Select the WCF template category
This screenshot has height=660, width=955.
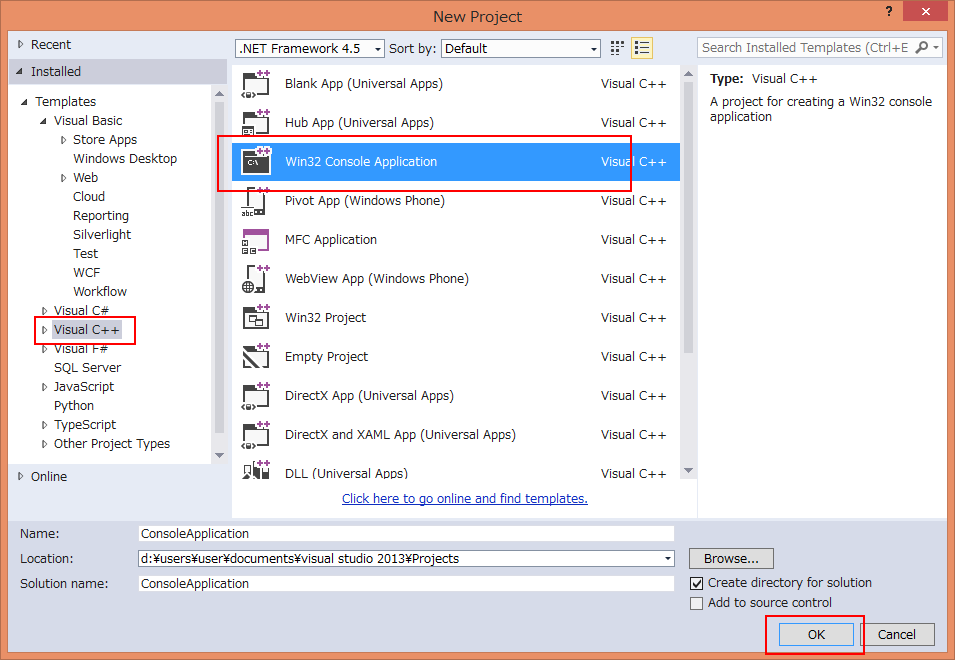[86, 273]
